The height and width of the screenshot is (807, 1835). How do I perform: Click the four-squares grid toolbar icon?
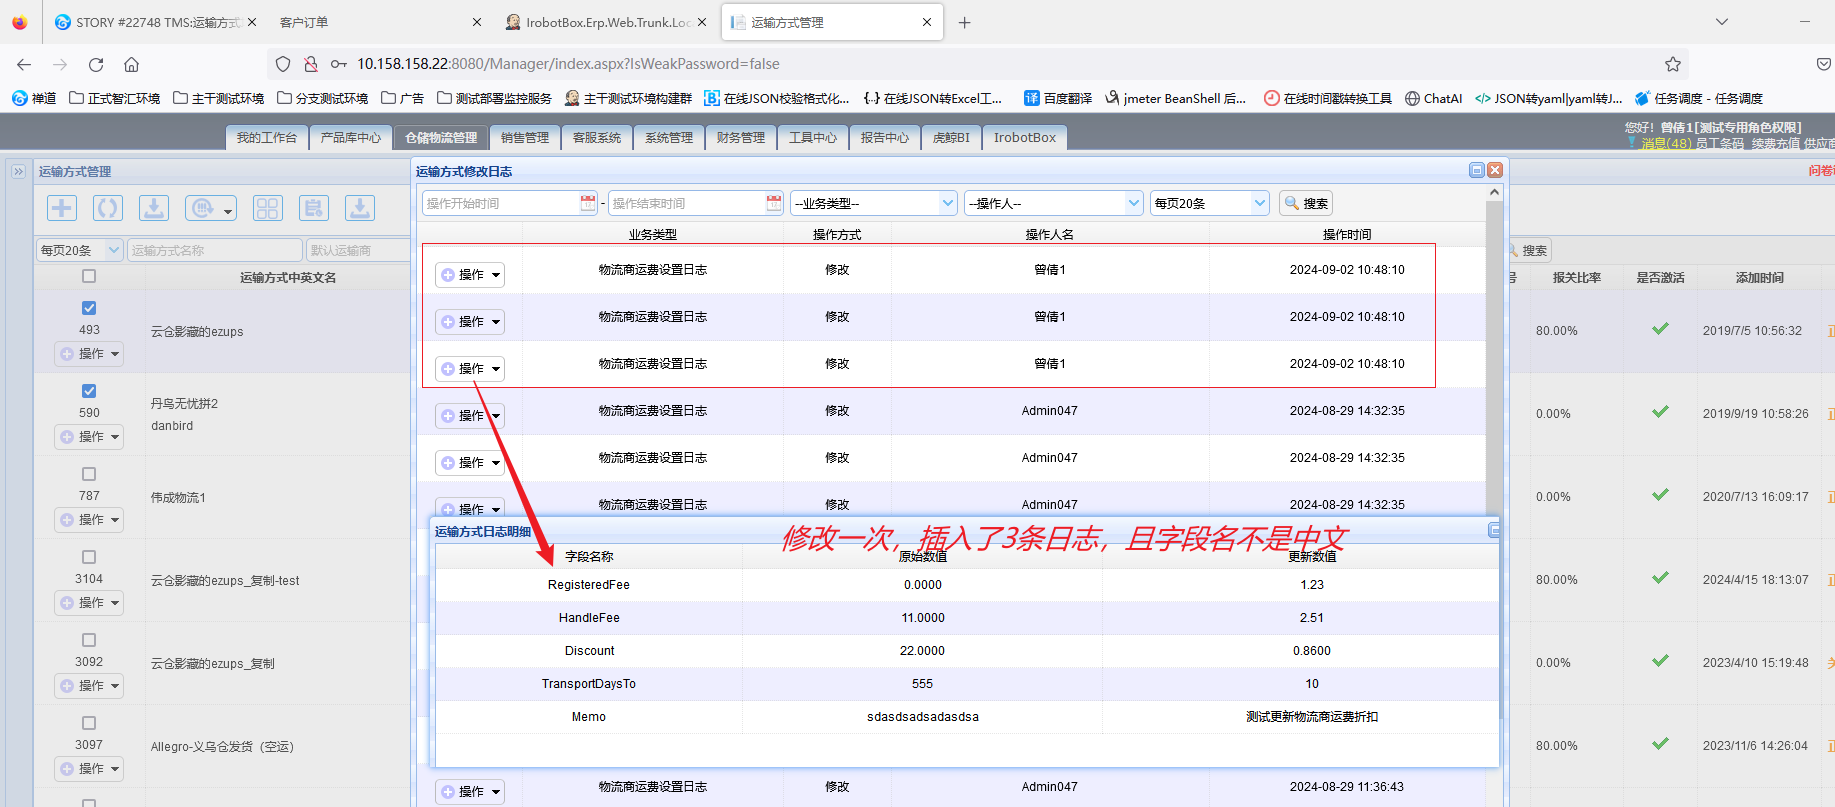268,208
